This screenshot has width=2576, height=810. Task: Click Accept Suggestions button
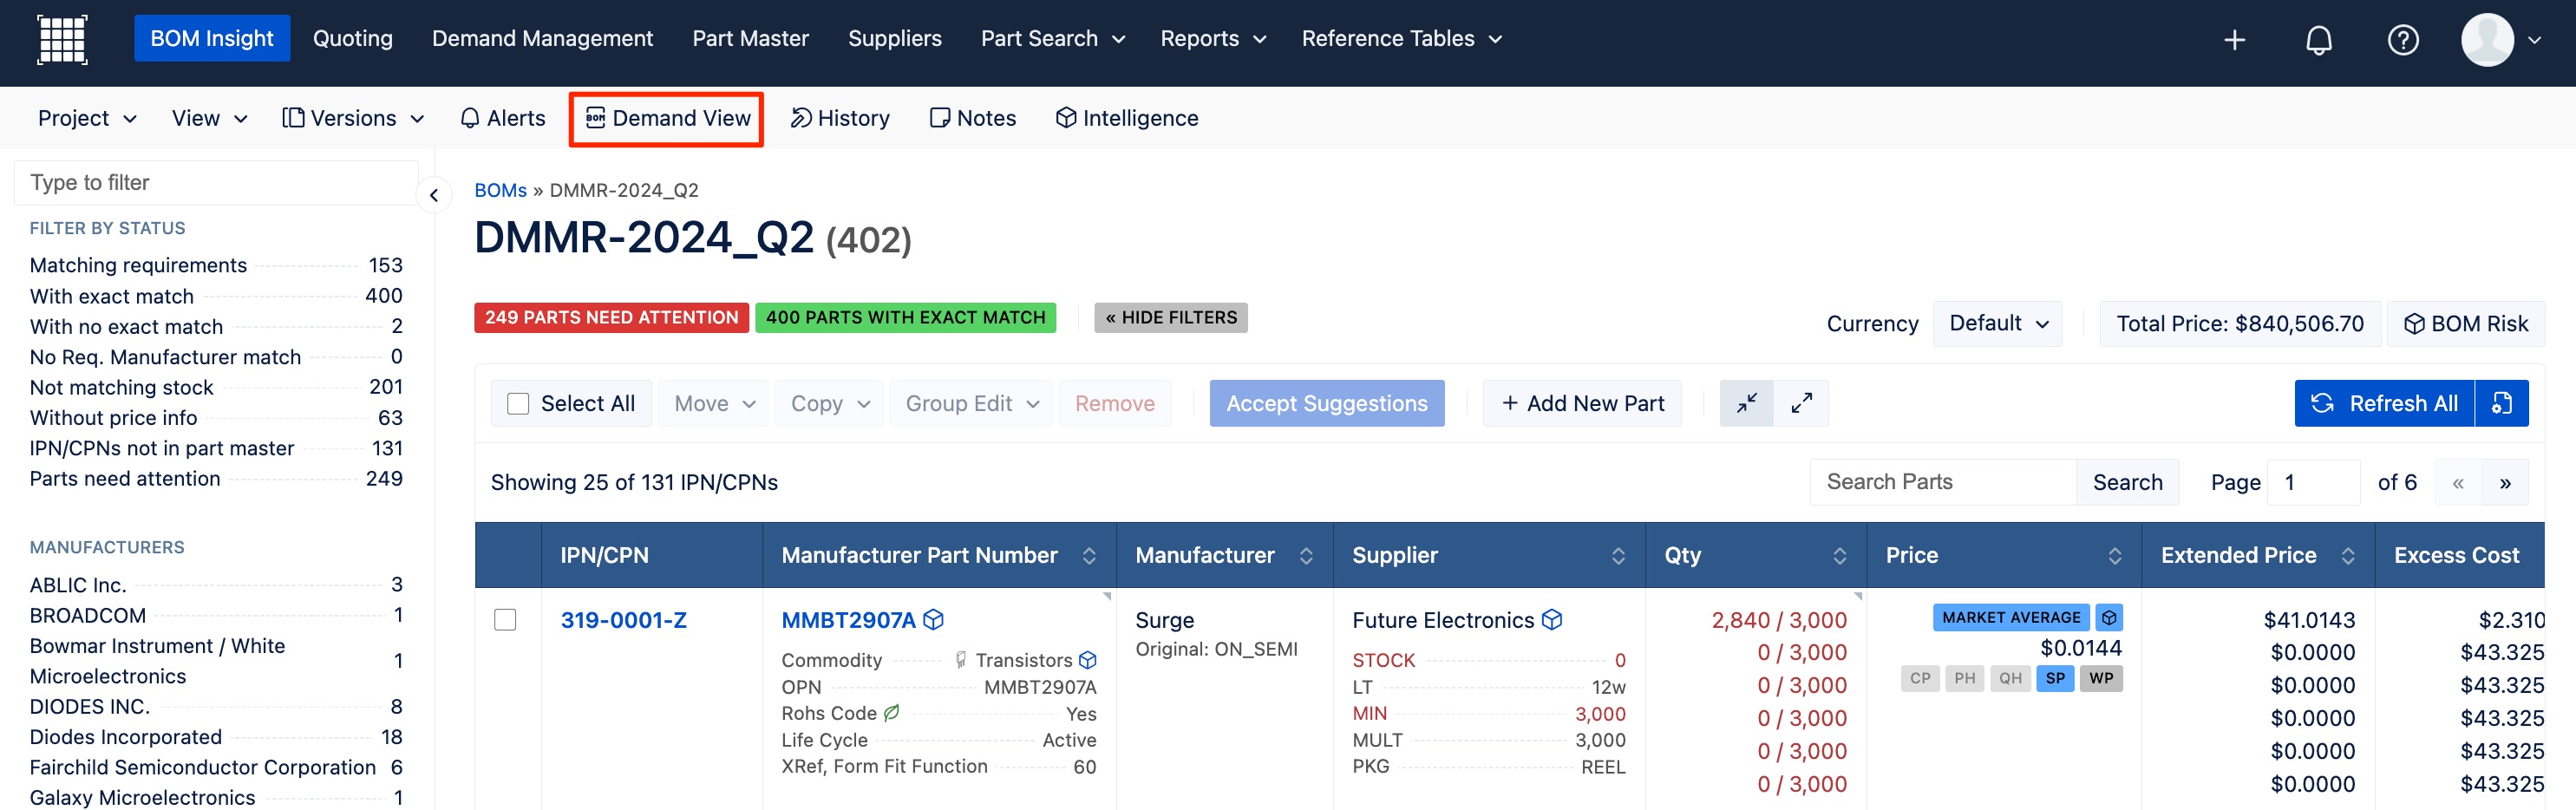pos(1326,404)
